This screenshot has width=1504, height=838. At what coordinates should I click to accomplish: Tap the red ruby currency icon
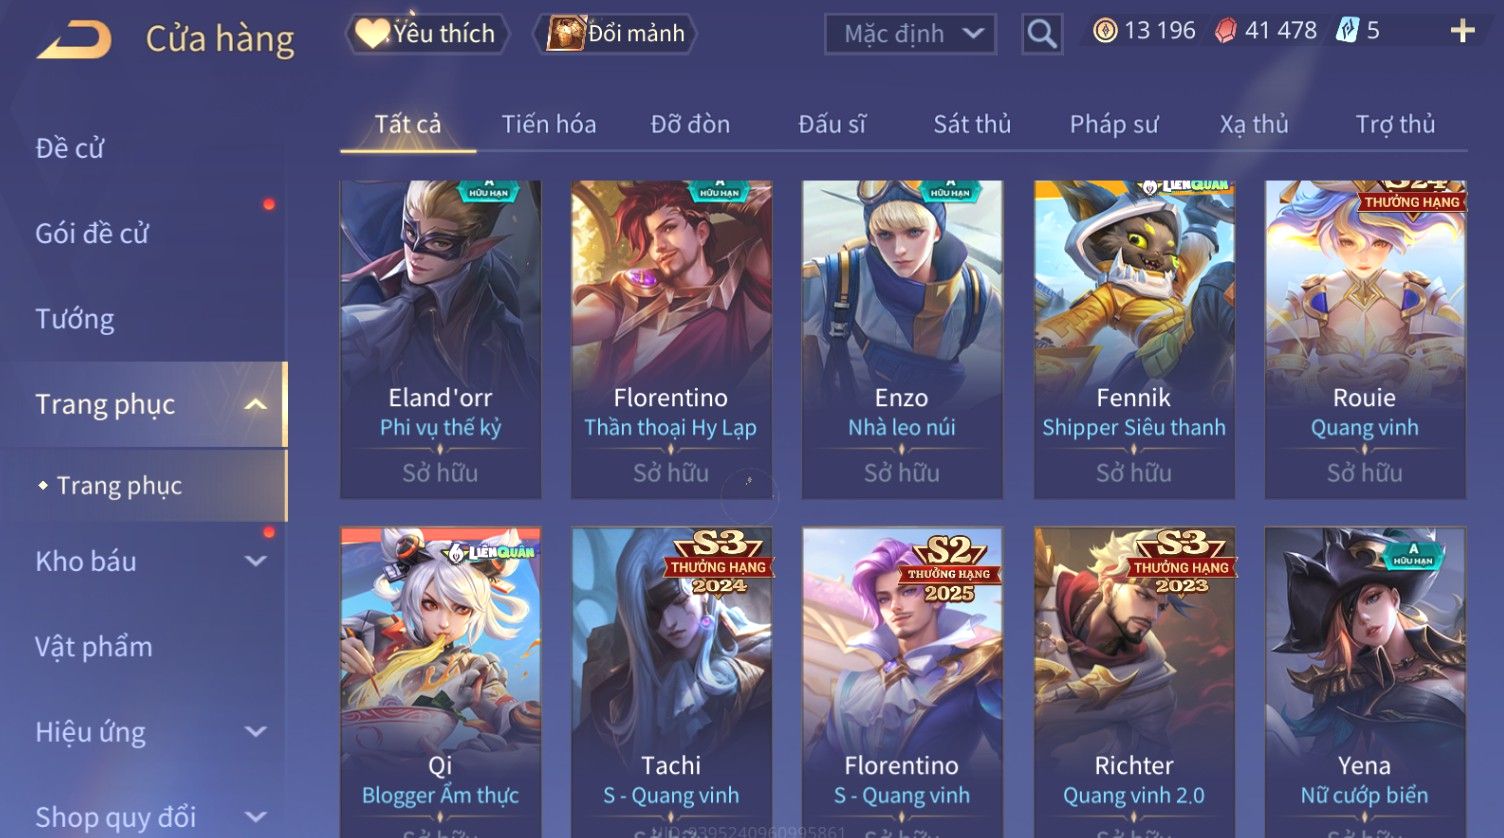pos(1225,31)
